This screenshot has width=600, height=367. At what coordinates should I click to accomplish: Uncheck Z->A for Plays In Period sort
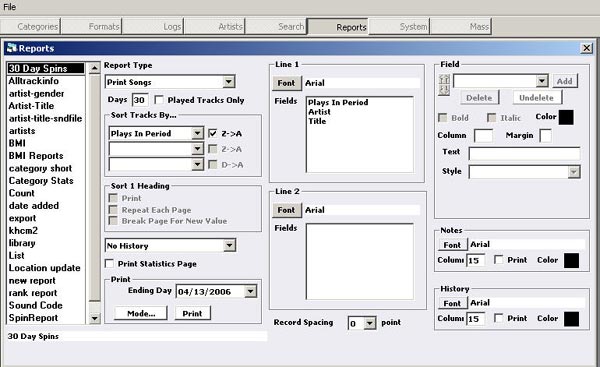point(213,133)
